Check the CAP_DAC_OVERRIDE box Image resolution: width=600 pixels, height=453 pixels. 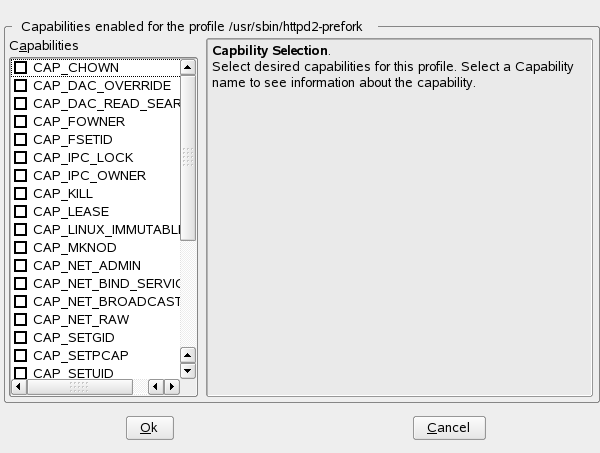pos(20,85)
